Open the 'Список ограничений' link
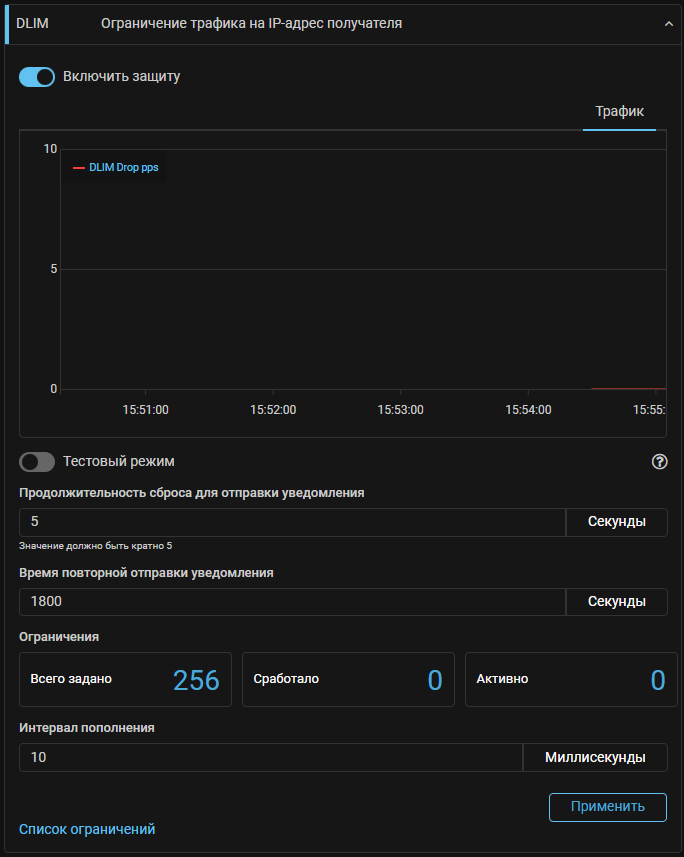This screenshot has height=857, width=684. click(x=87, y=829)
